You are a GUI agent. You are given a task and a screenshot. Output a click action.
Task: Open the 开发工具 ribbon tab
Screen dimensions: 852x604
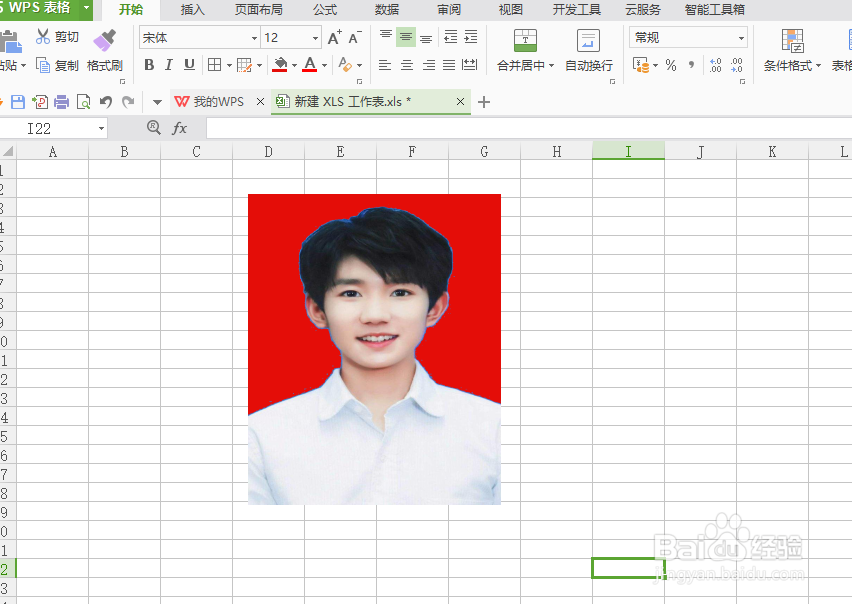(x=577, y=10)
